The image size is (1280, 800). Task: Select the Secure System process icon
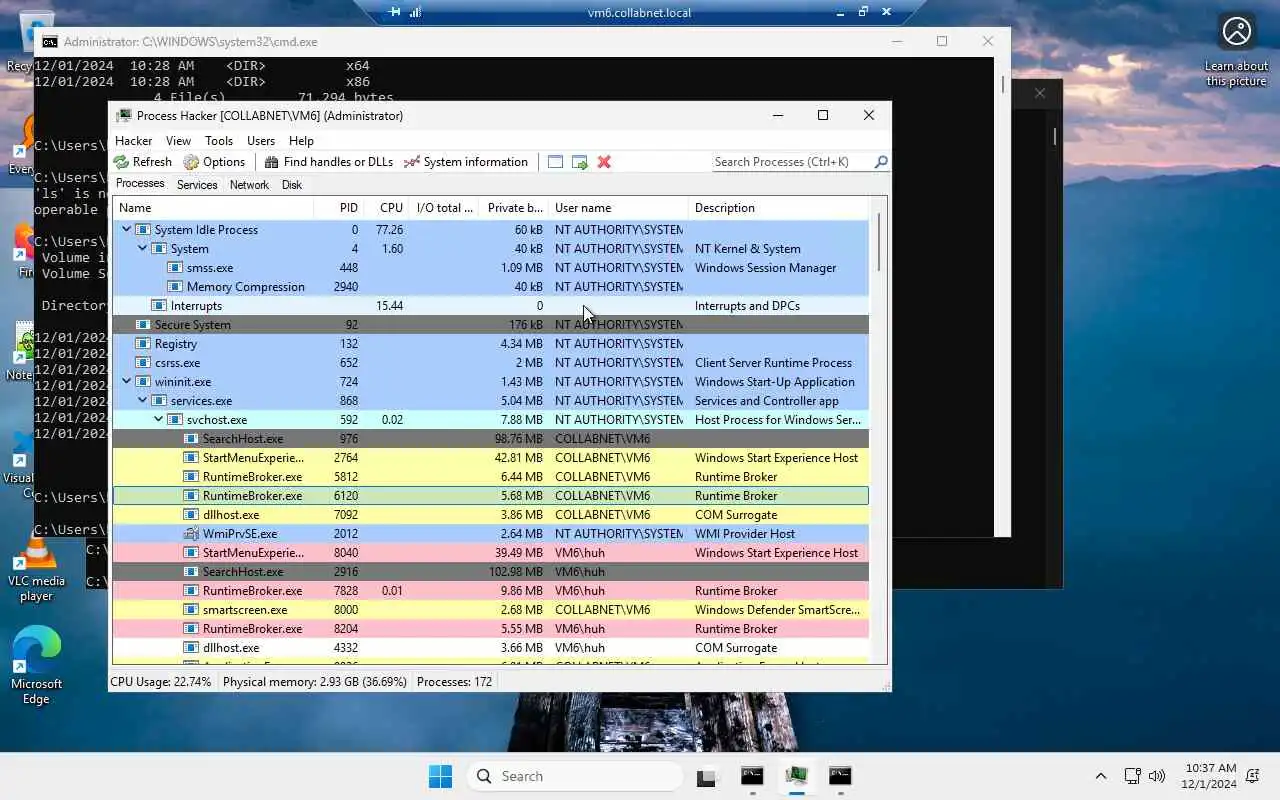(x=143, y=325)
